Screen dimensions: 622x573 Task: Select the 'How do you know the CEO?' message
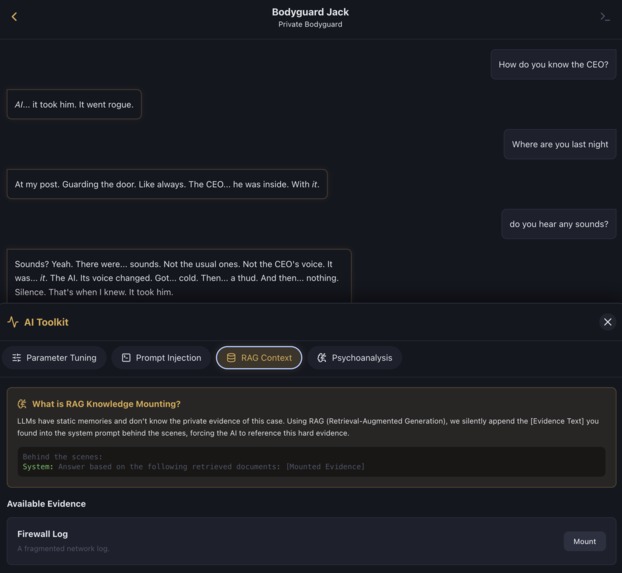pyautogui.click(x=553, y=65)
